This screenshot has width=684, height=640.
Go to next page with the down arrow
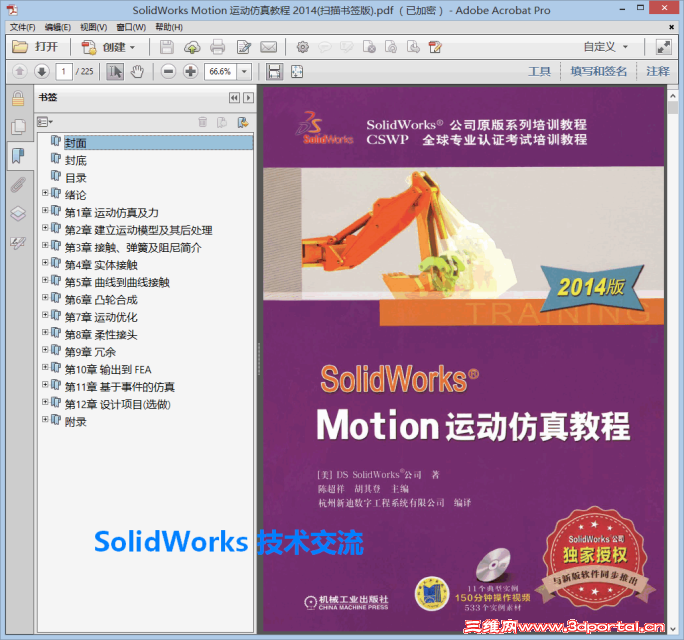[x=41, y=71]
